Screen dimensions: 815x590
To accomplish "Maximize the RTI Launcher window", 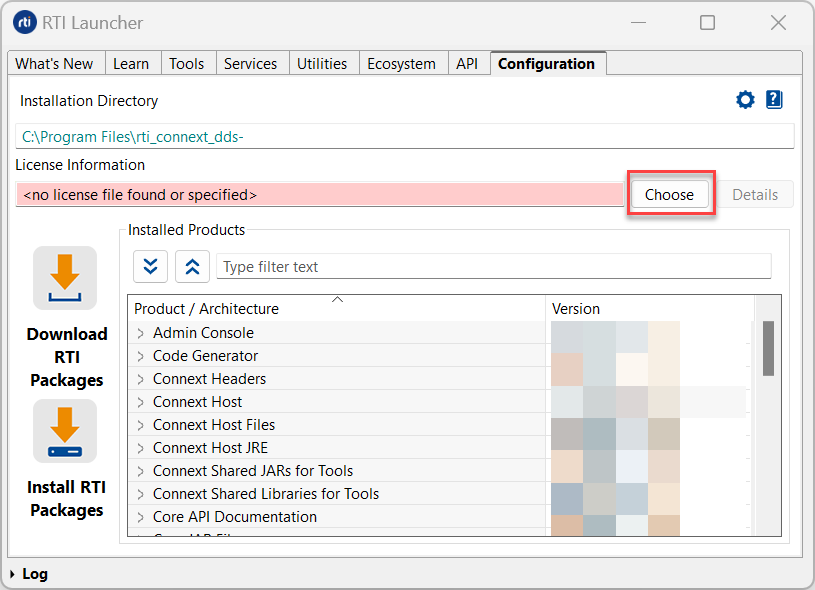I will pos(707,22).
